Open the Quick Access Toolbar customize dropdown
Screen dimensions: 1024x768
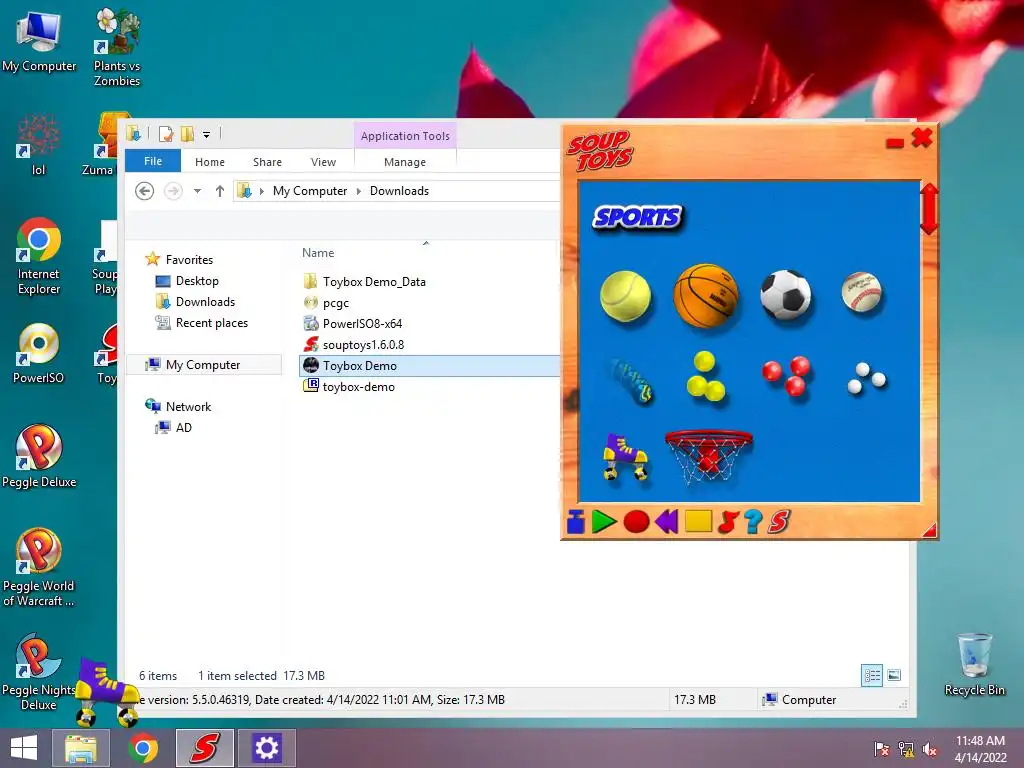206,135
